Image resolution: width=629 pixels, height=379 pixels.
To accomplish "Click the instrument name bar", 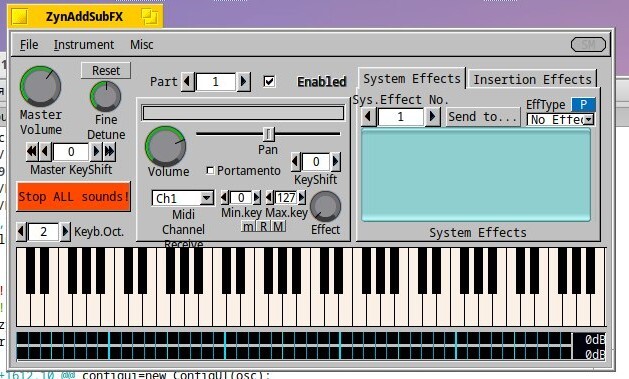I will [243, 113].
